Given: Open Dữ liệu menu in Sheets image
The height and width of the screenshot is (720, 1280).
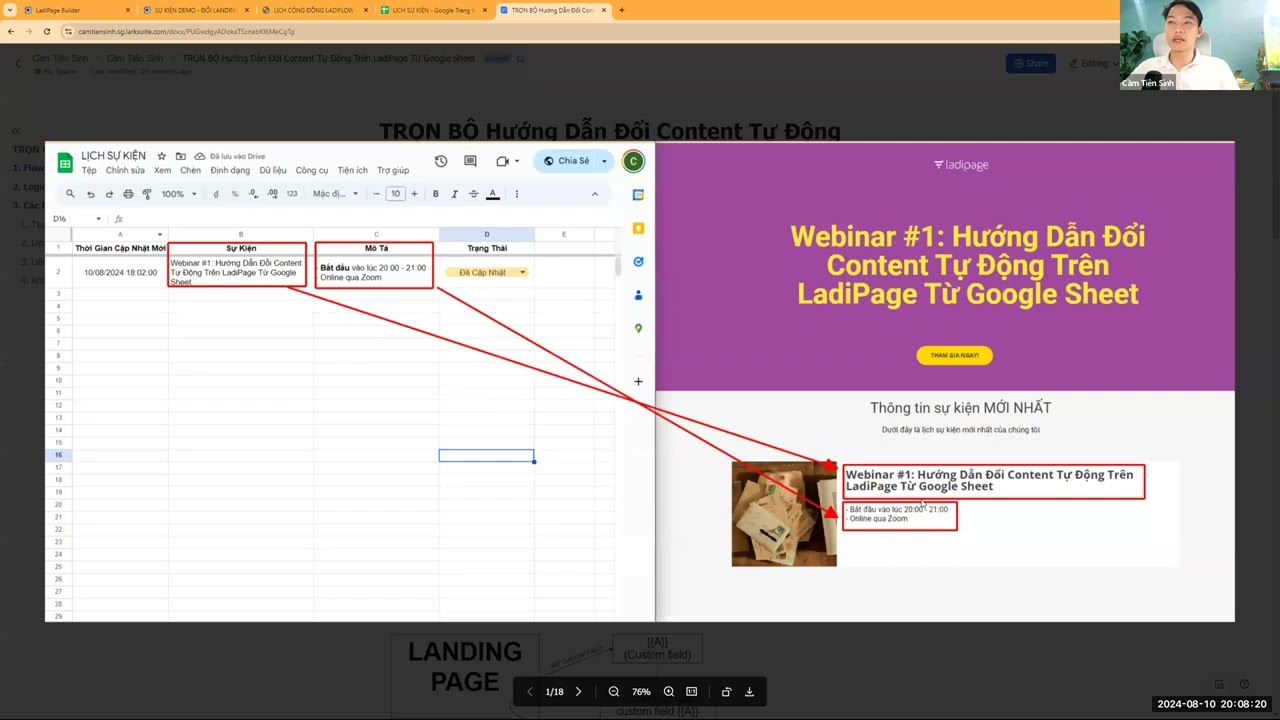Looking at the screenshot, I should click(273, 171).
